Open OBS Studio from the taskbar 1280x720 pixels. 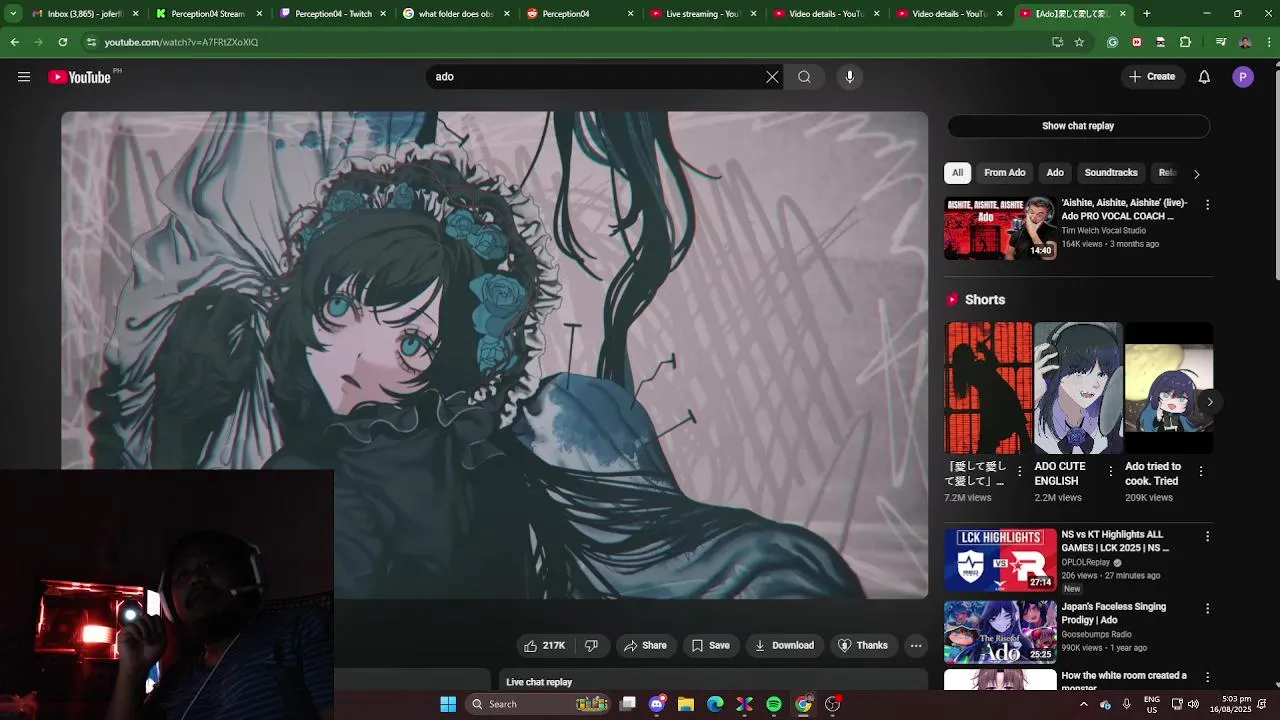click(832, 704)
